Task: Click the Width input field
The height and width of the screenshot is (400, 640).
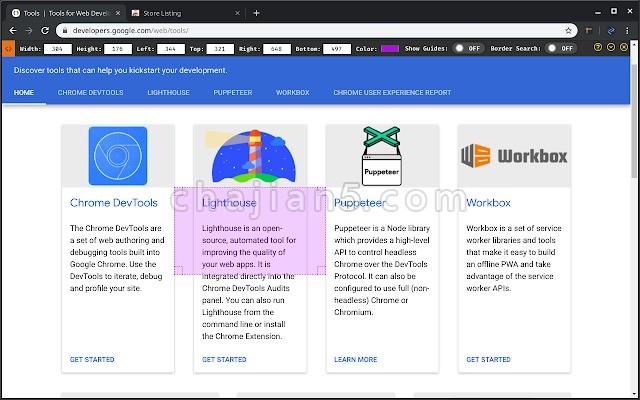Action: 58,49
